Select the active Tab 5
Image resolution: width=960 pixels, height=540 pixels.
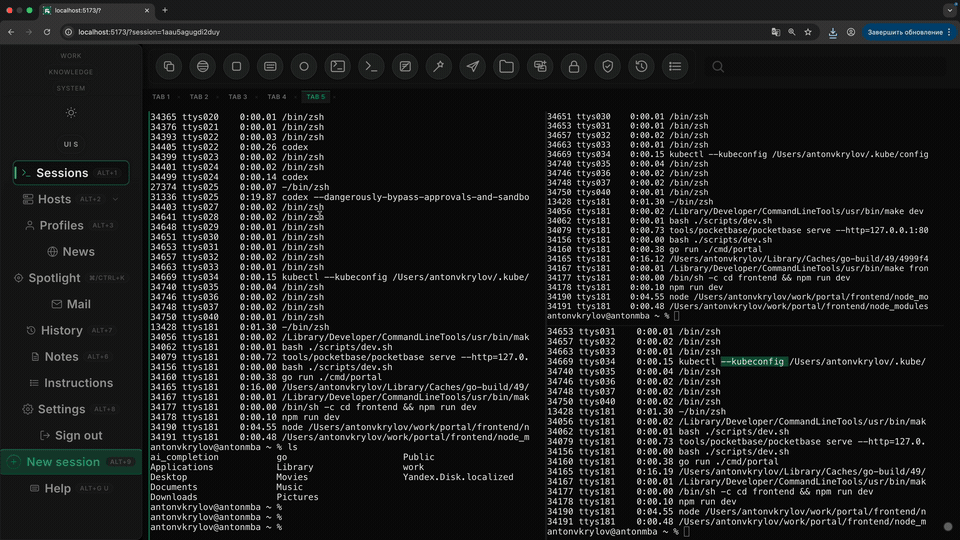click(316, 97)
